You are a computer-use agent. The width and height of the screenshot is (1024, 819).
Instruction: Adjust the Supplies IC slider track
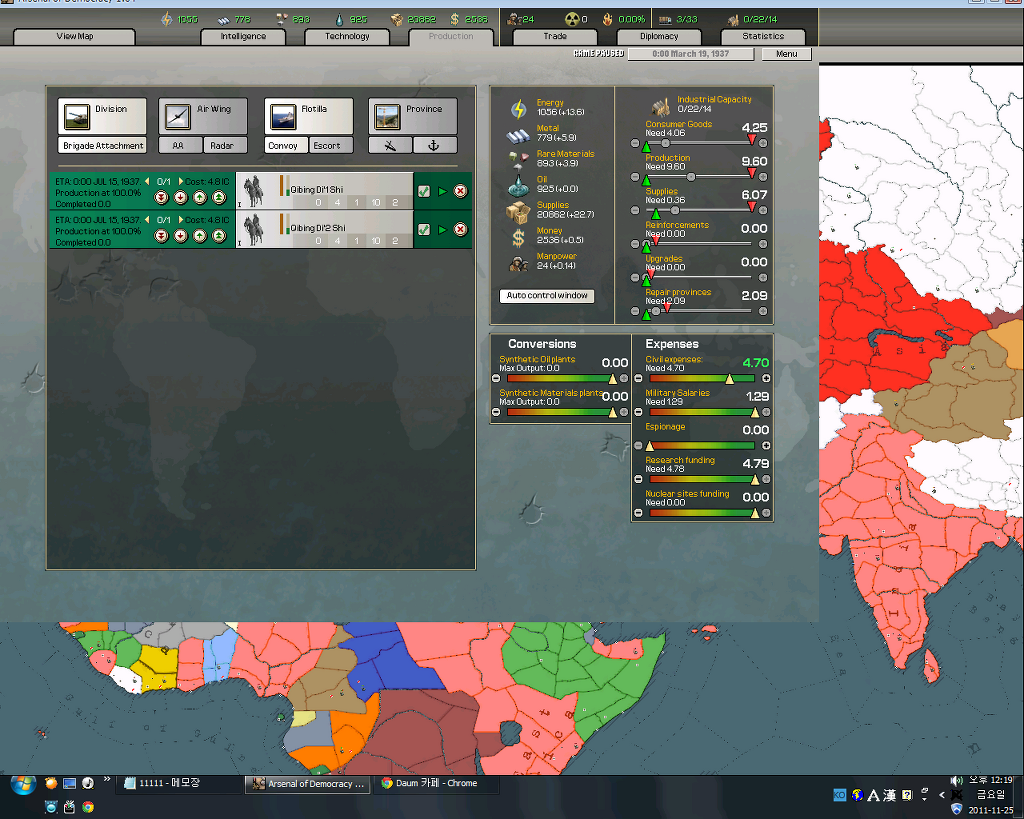pos(699,210)
